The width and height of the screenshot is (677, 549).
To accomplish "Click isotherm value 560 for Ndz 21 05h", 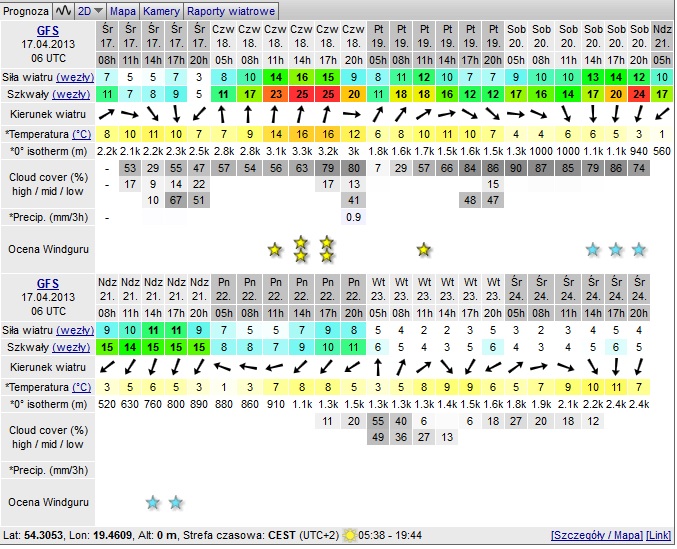I will [662, 151].
